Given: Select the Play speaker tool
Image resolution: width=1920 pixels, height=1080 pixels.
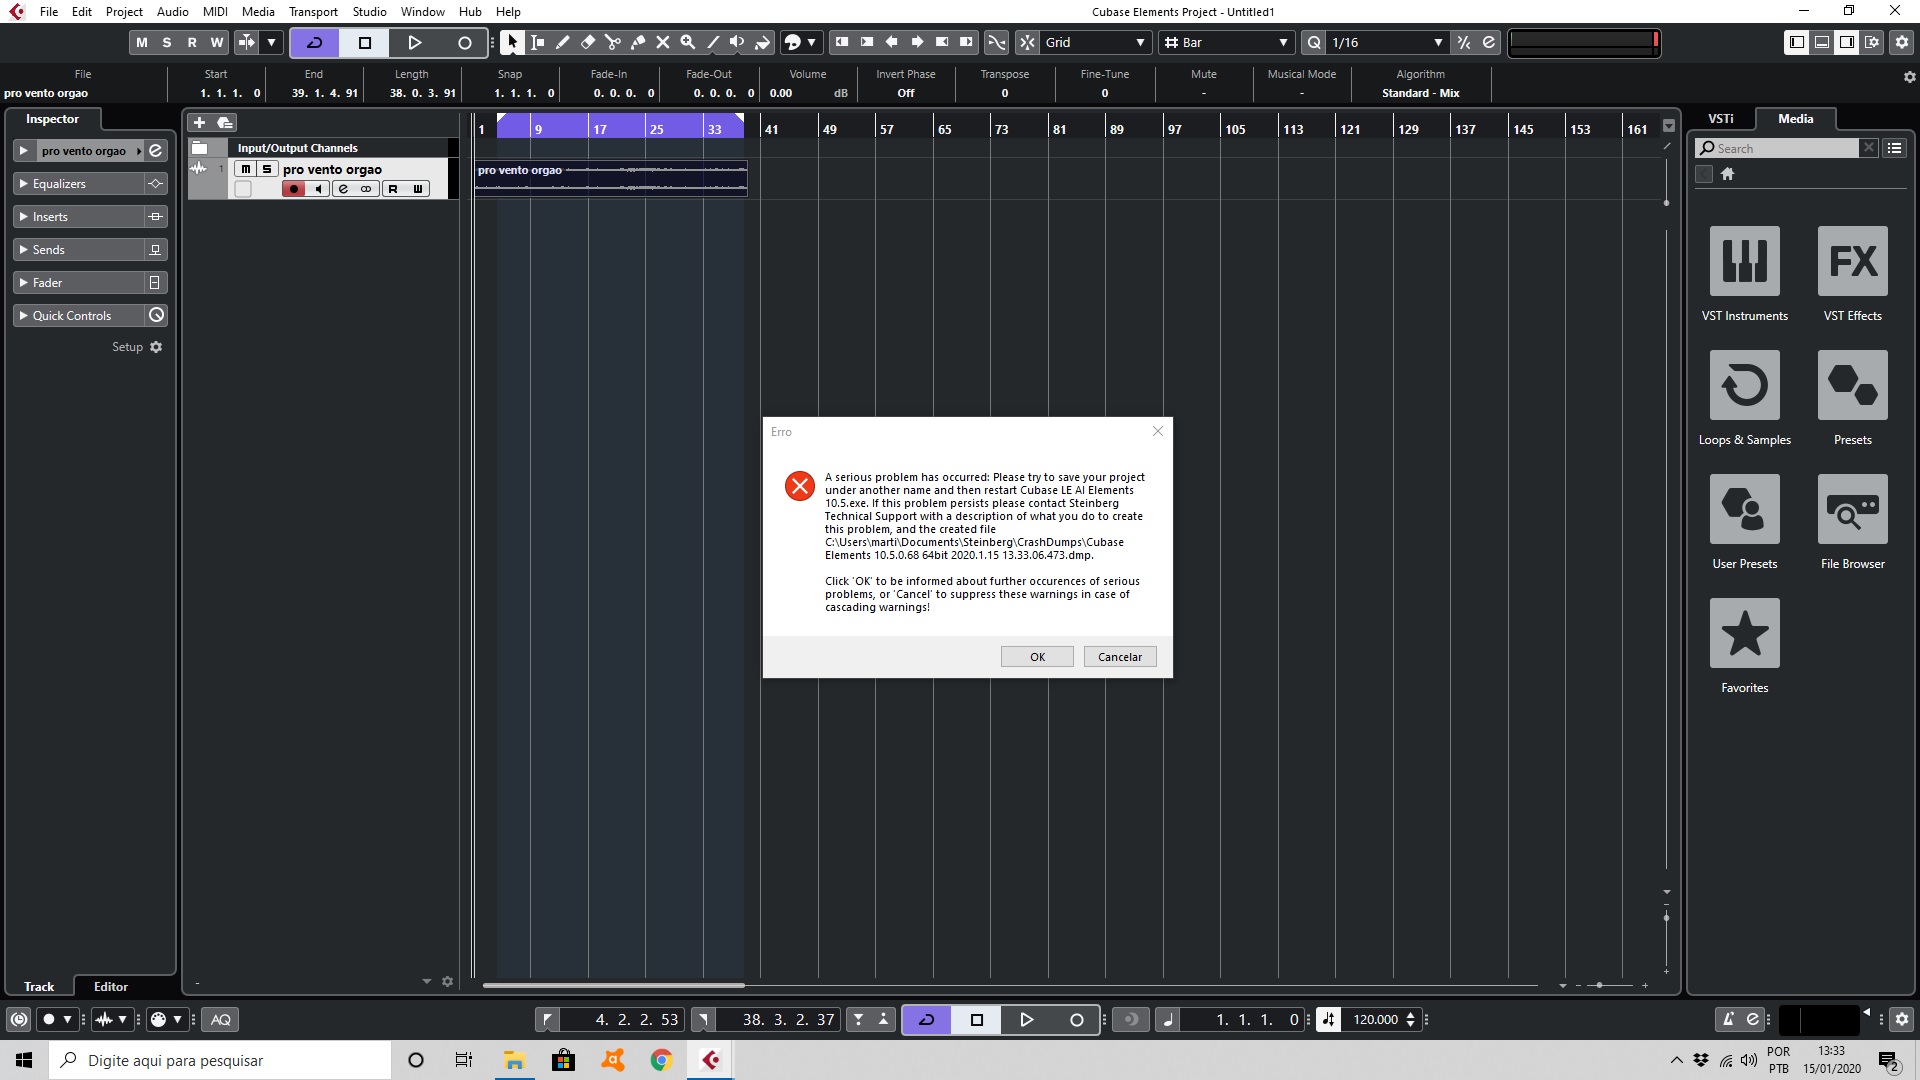Looking at the screenshot, I should point(738,42).
